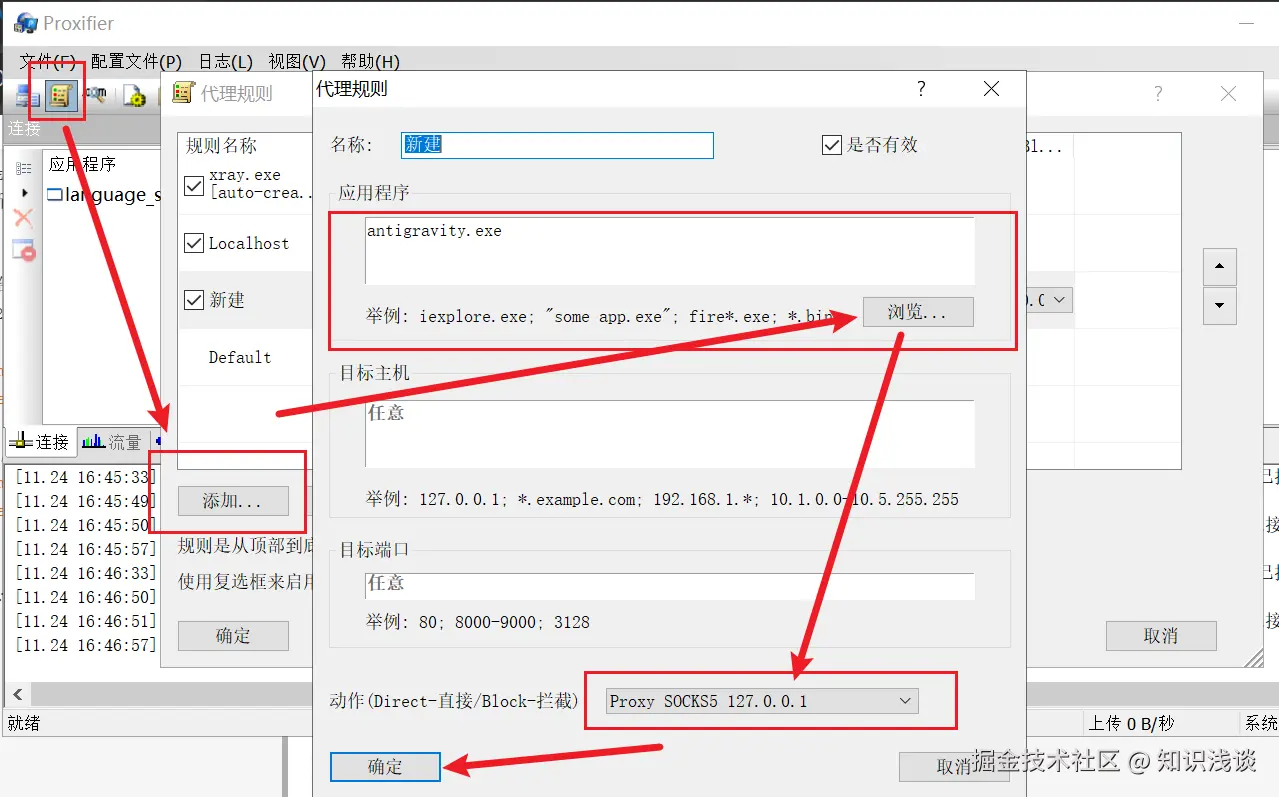Switch to the 流量 tab
Image resolution: width=1279 pixels, height=797 pixels.
tap(112, 441)
